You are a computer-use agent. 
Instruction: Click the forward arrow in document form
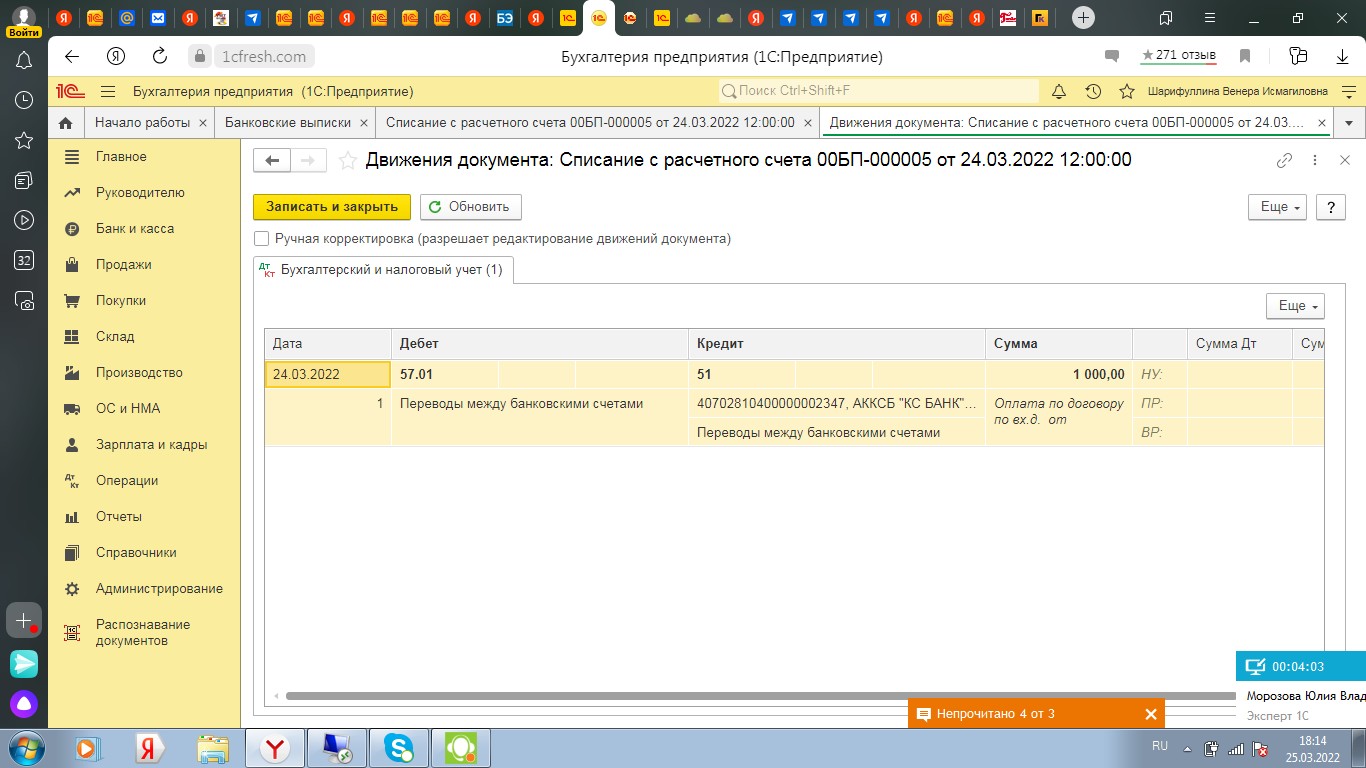(308, 160)
